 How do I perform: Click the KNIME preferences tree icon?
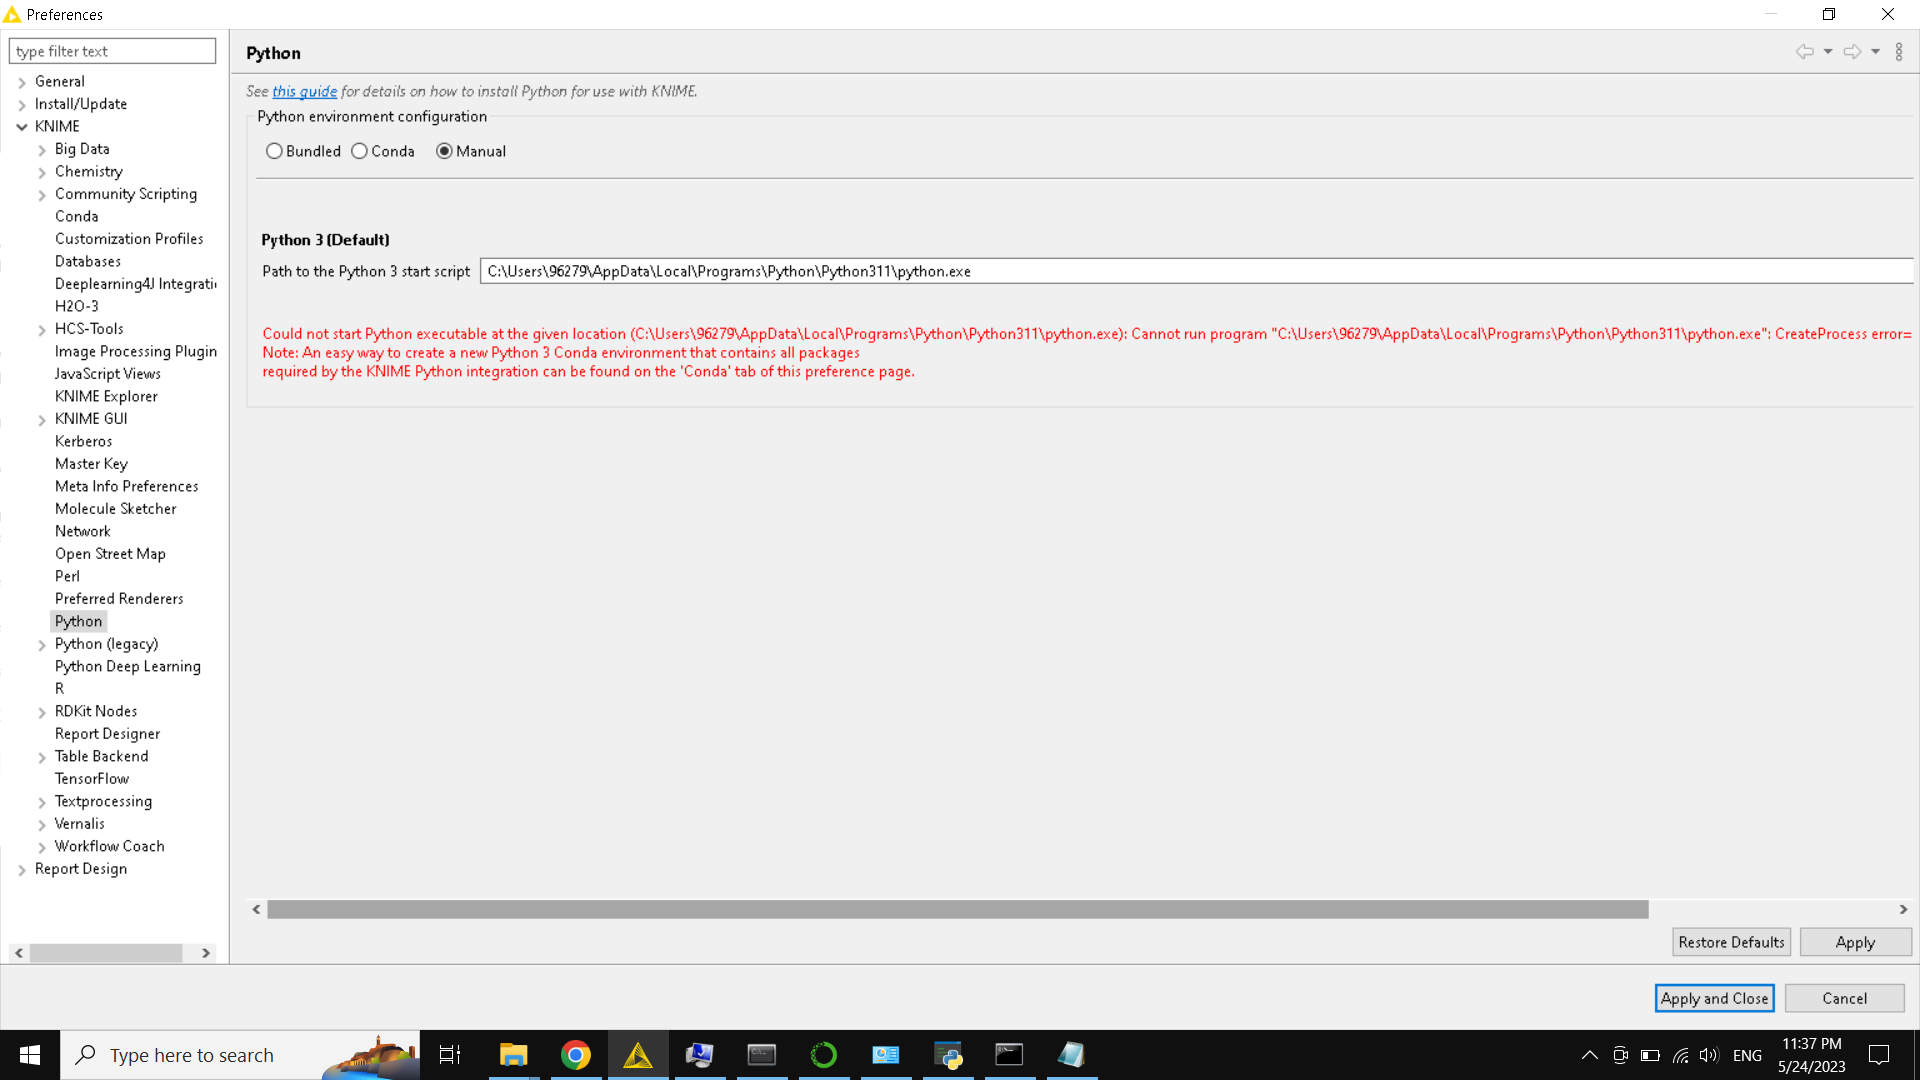24,125
